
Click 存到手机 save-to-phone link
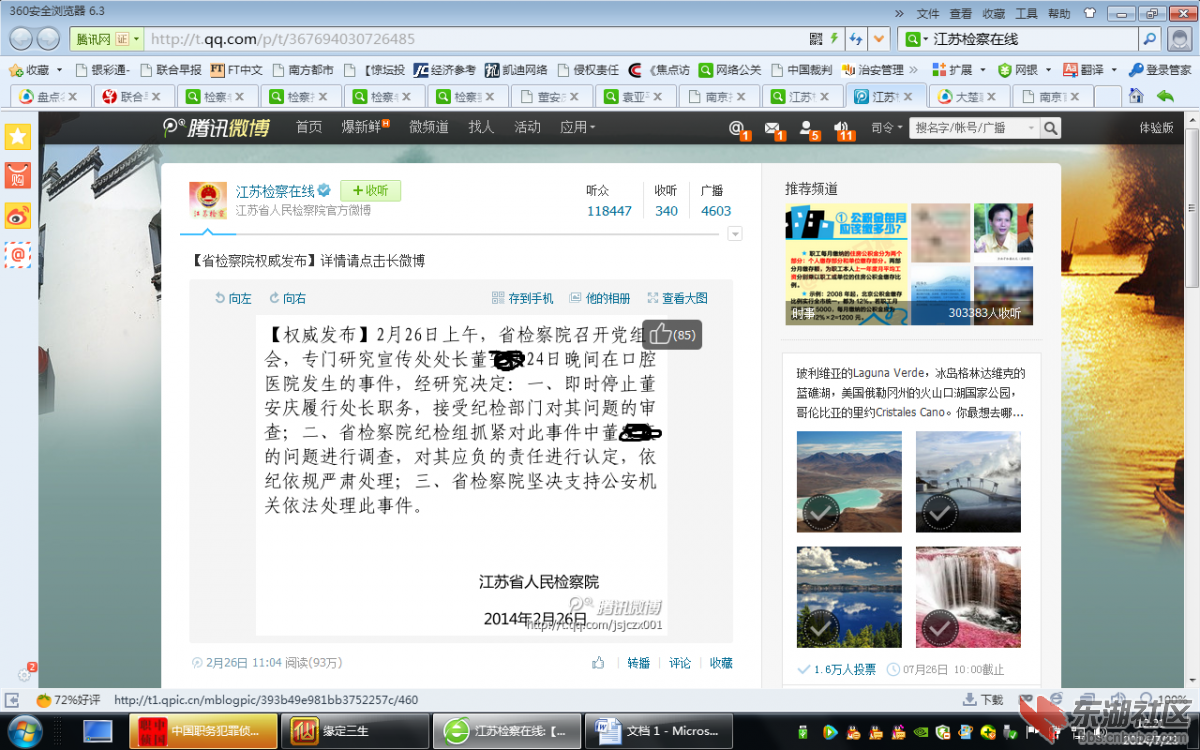[523, 298]
